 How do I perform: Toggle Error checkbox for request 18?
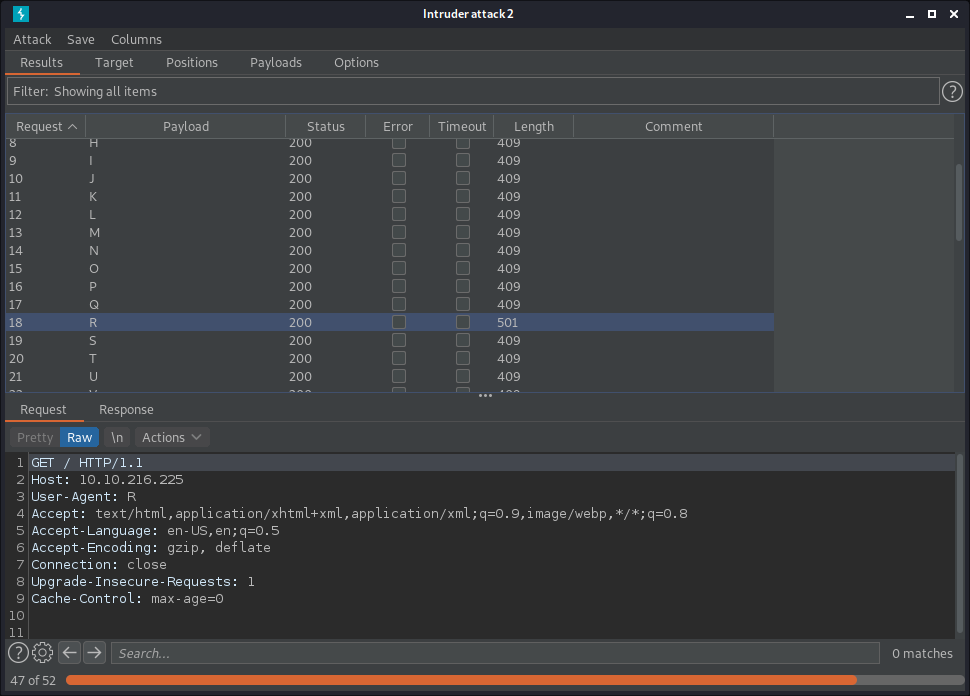(x=398, y=323)
